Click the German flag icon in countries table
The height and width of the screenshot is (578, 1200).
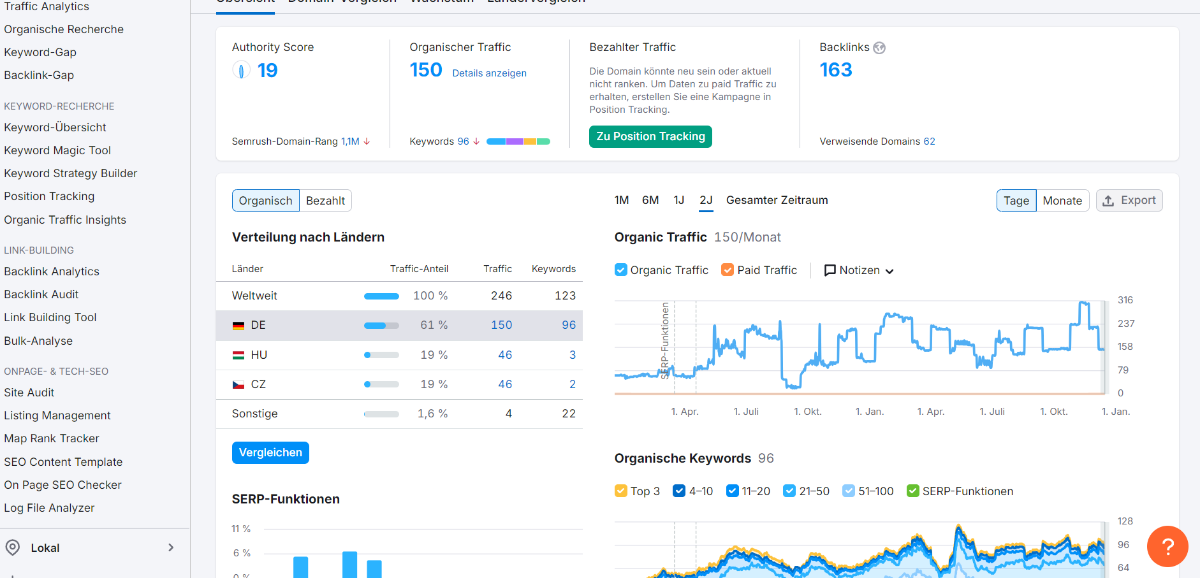[238, 325]
